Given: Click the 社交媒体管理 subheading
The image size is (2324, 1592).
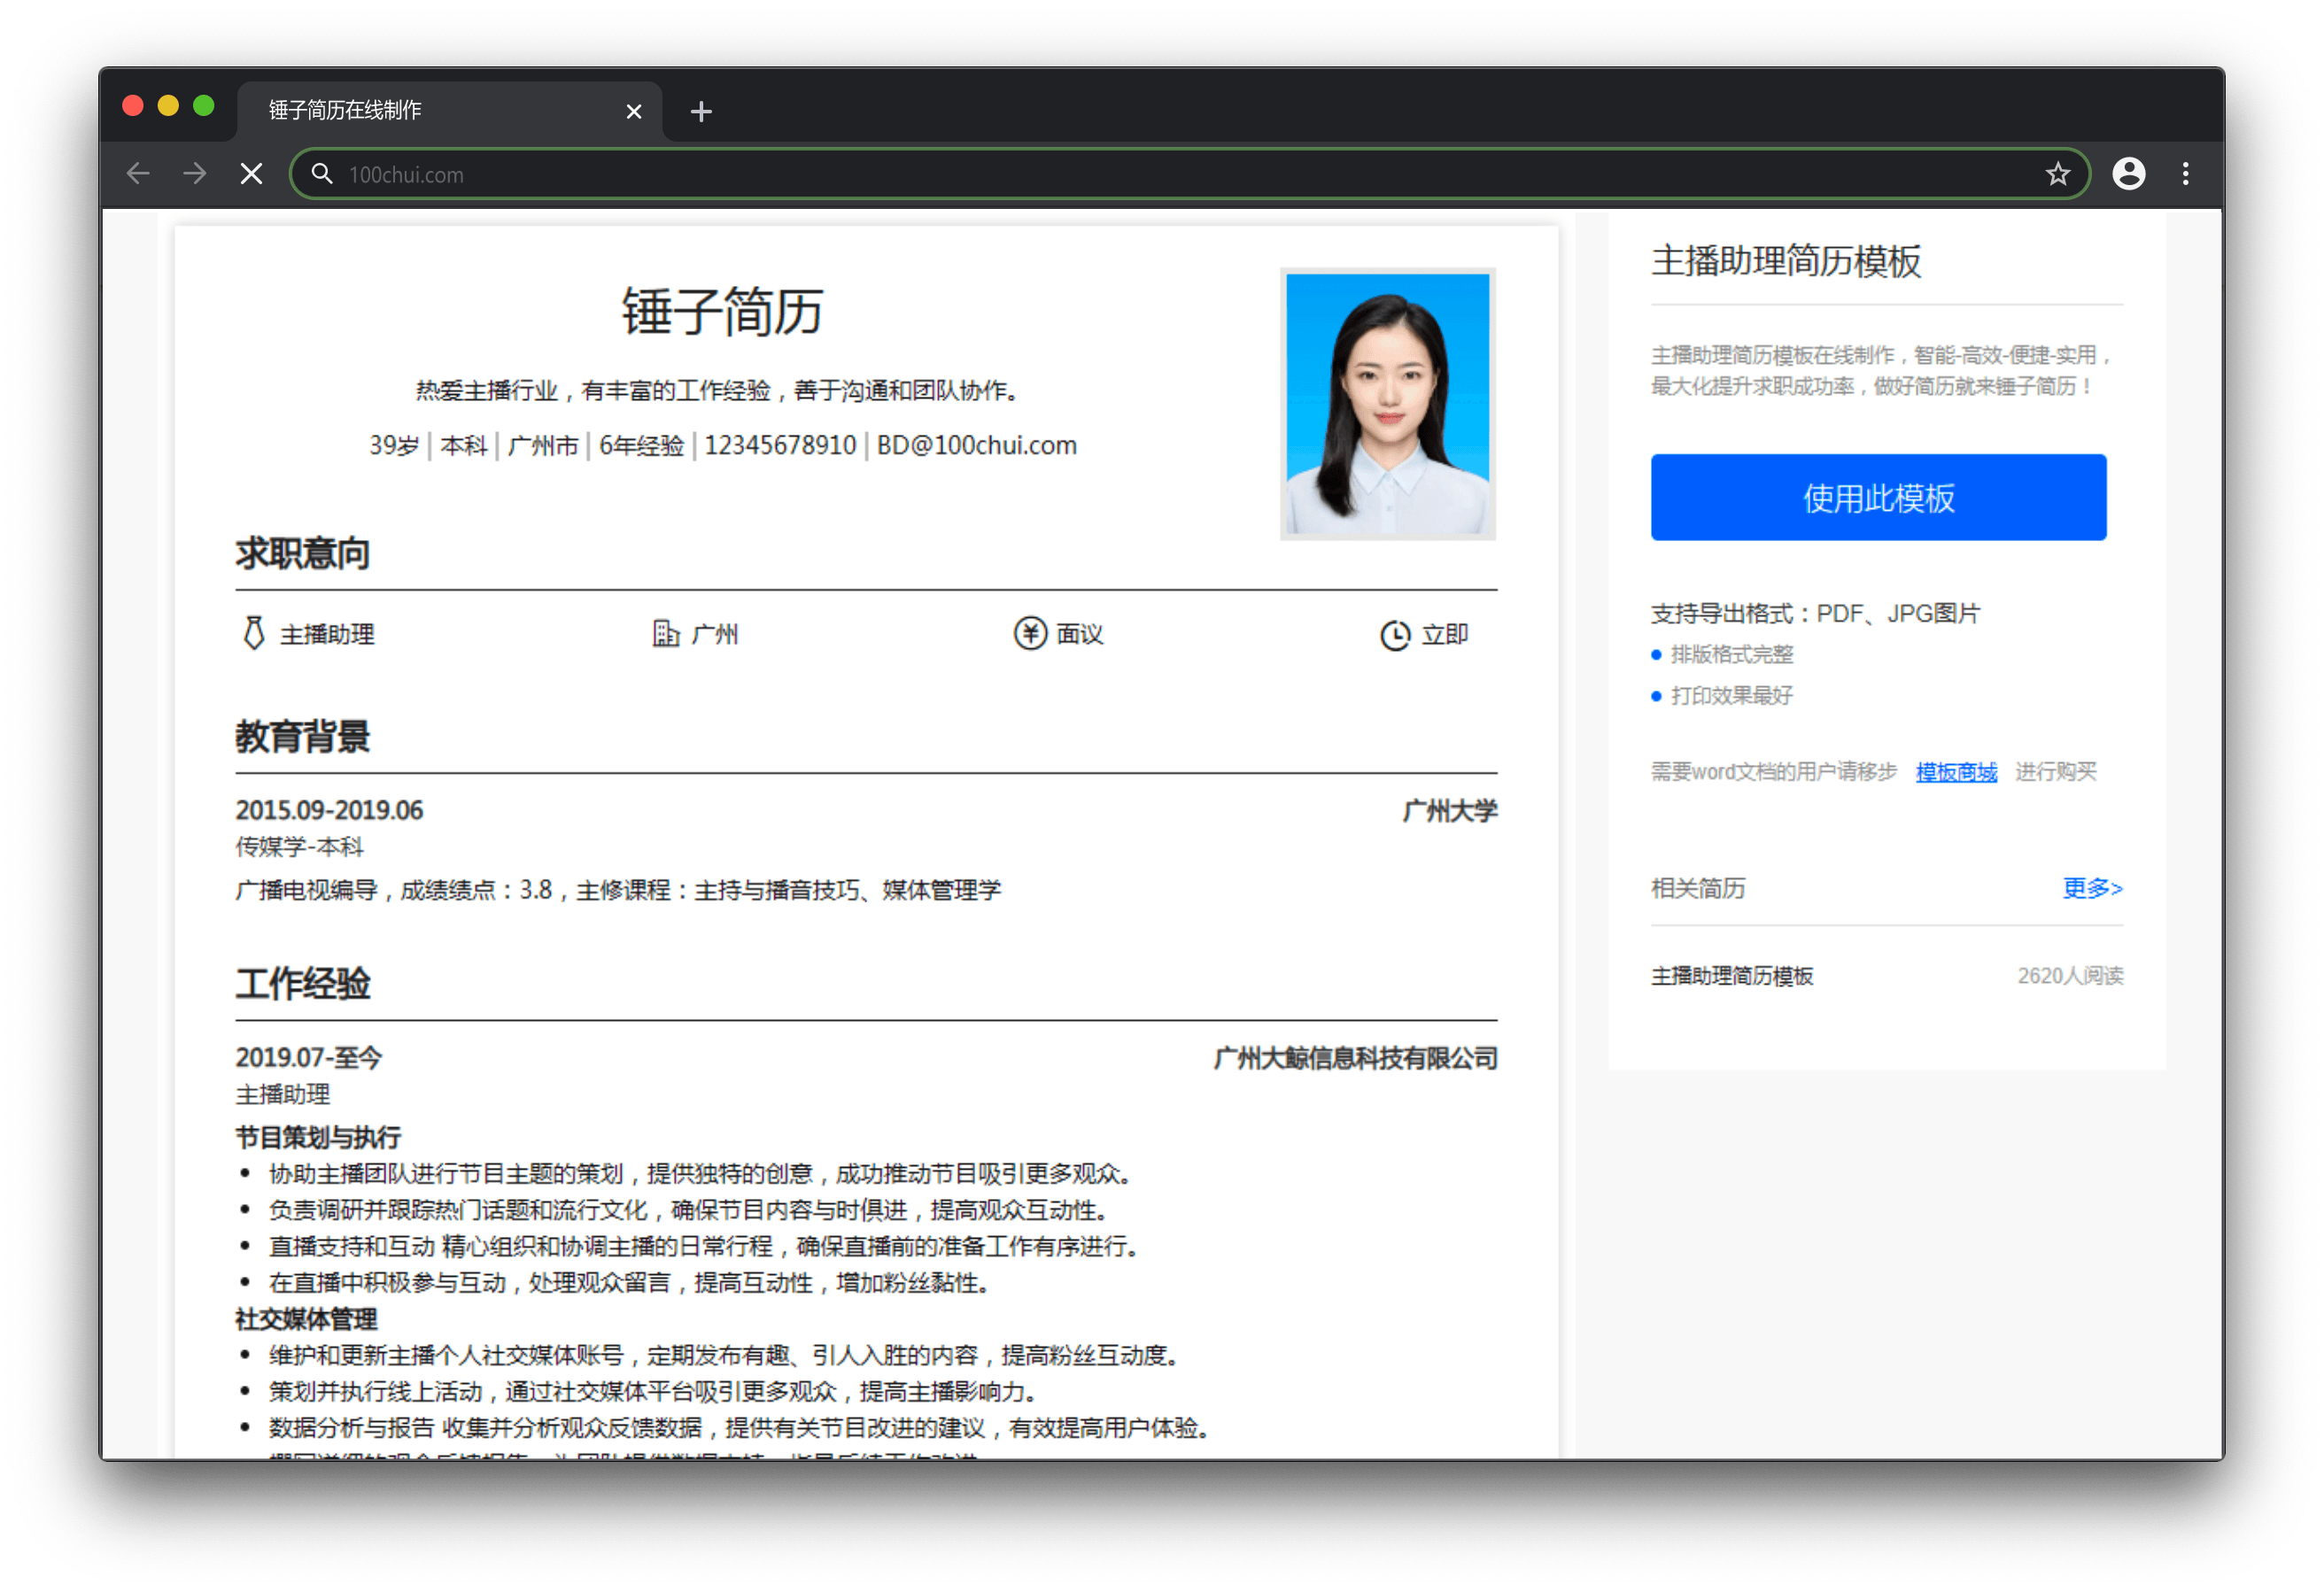Looking at the screenshot, I should point(306,1319).
